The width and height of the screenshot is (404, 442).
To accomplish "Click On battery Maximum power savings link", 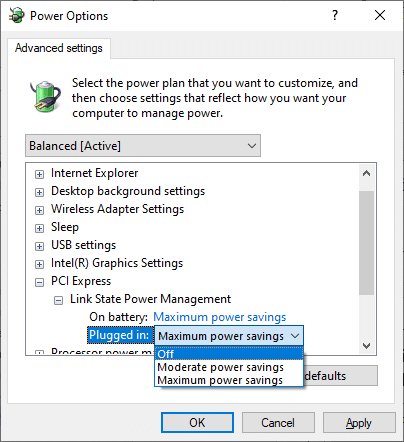I will 220,317.
